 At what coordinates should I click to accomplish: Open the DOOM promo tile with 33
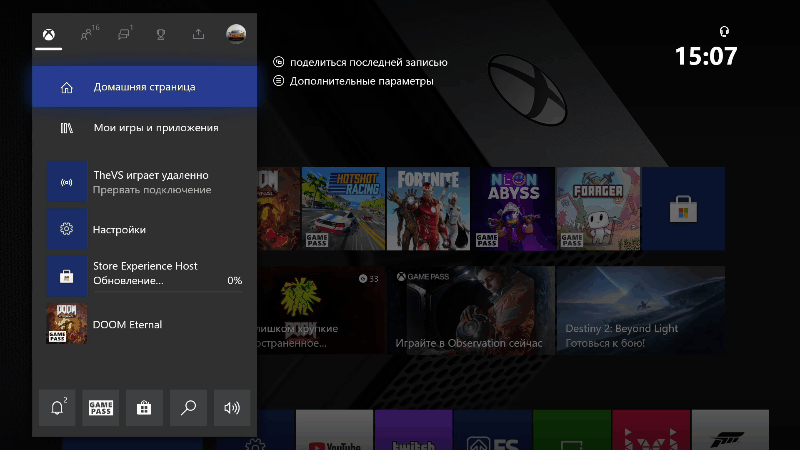[x=321, y=310]
